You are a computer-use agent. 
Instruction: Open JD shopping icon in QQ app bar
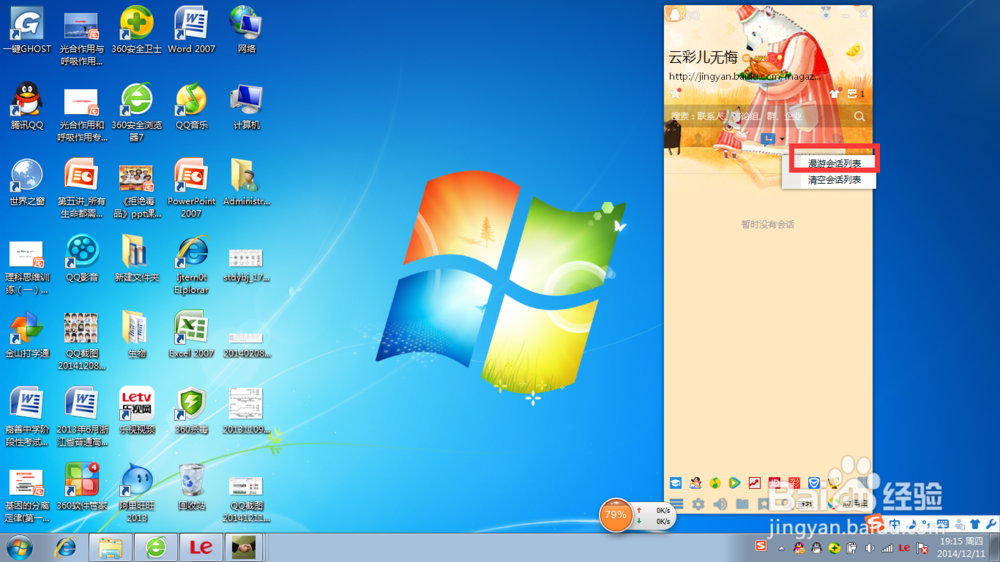pyautogui.click(x=774, y=483)
